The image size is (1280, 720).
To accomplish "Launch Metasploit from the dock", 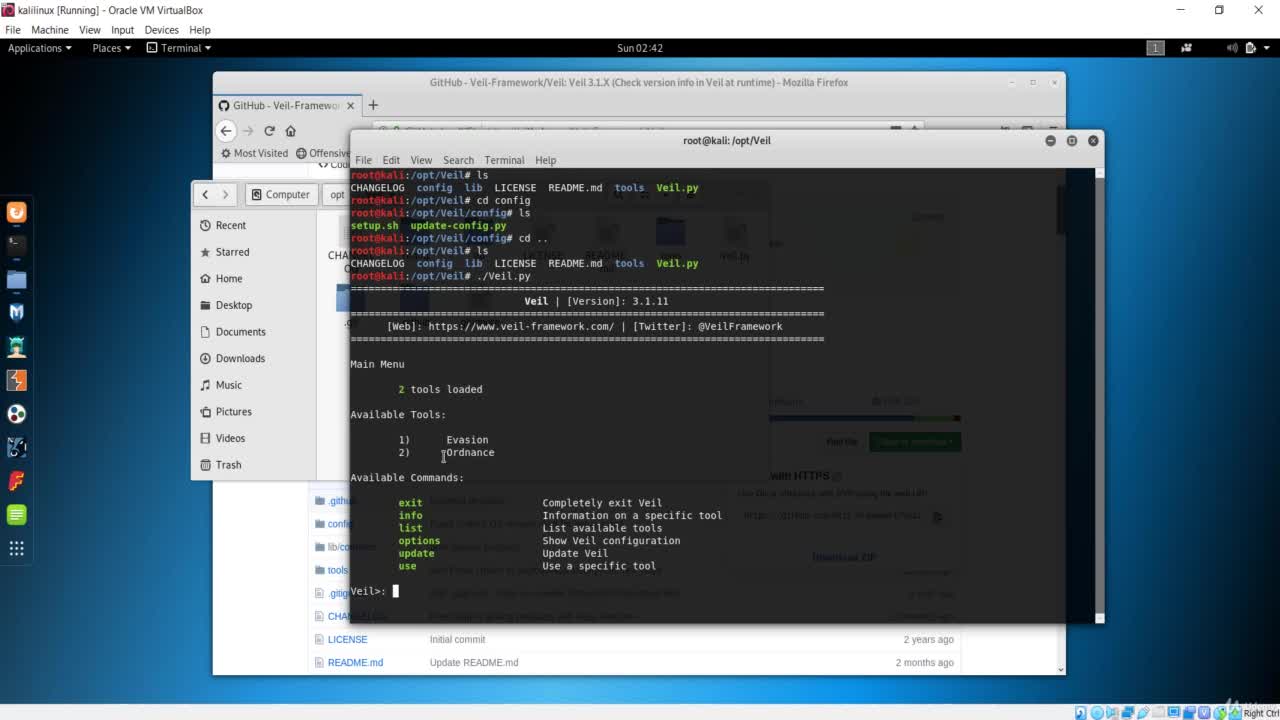I will pos(16,312).
